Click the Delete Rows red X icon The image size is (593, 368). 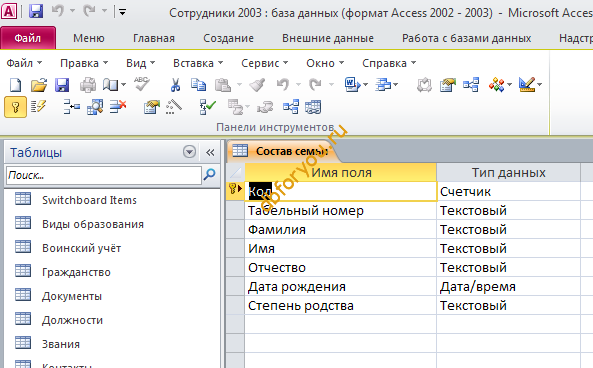point(118,107)
